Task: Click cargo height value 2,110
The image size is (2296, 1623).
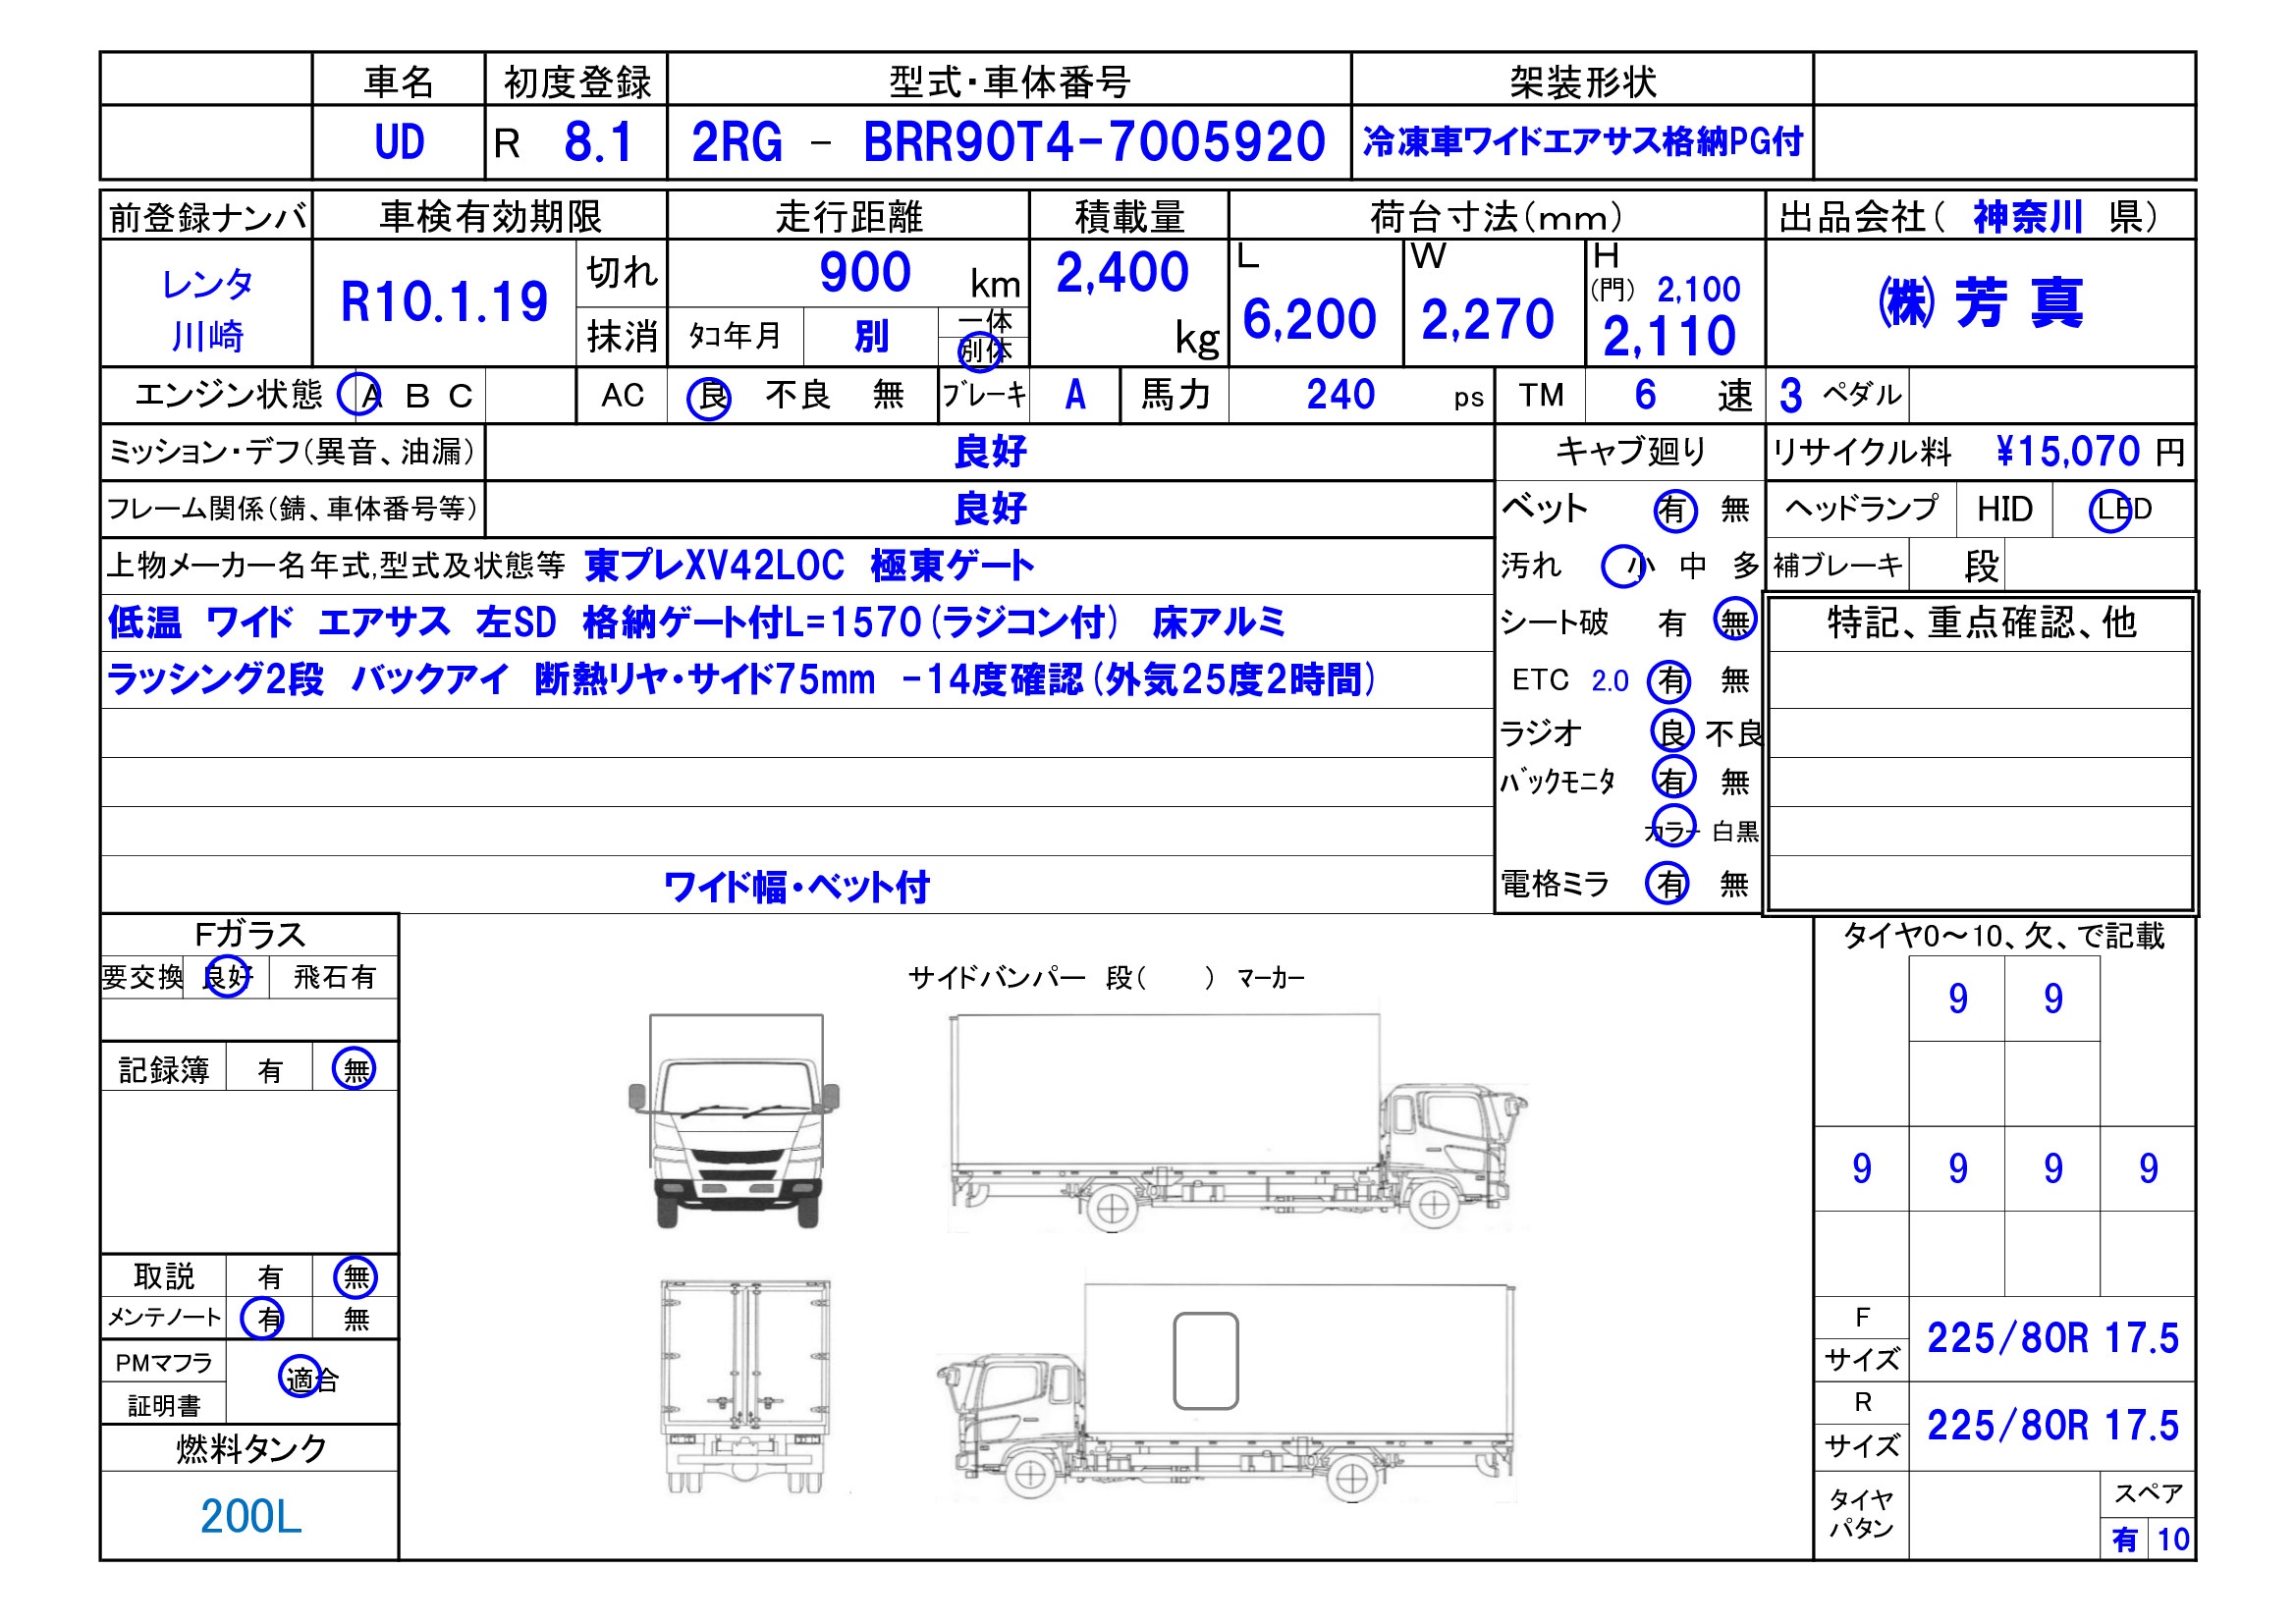Action: click(x=1669, y=336)
